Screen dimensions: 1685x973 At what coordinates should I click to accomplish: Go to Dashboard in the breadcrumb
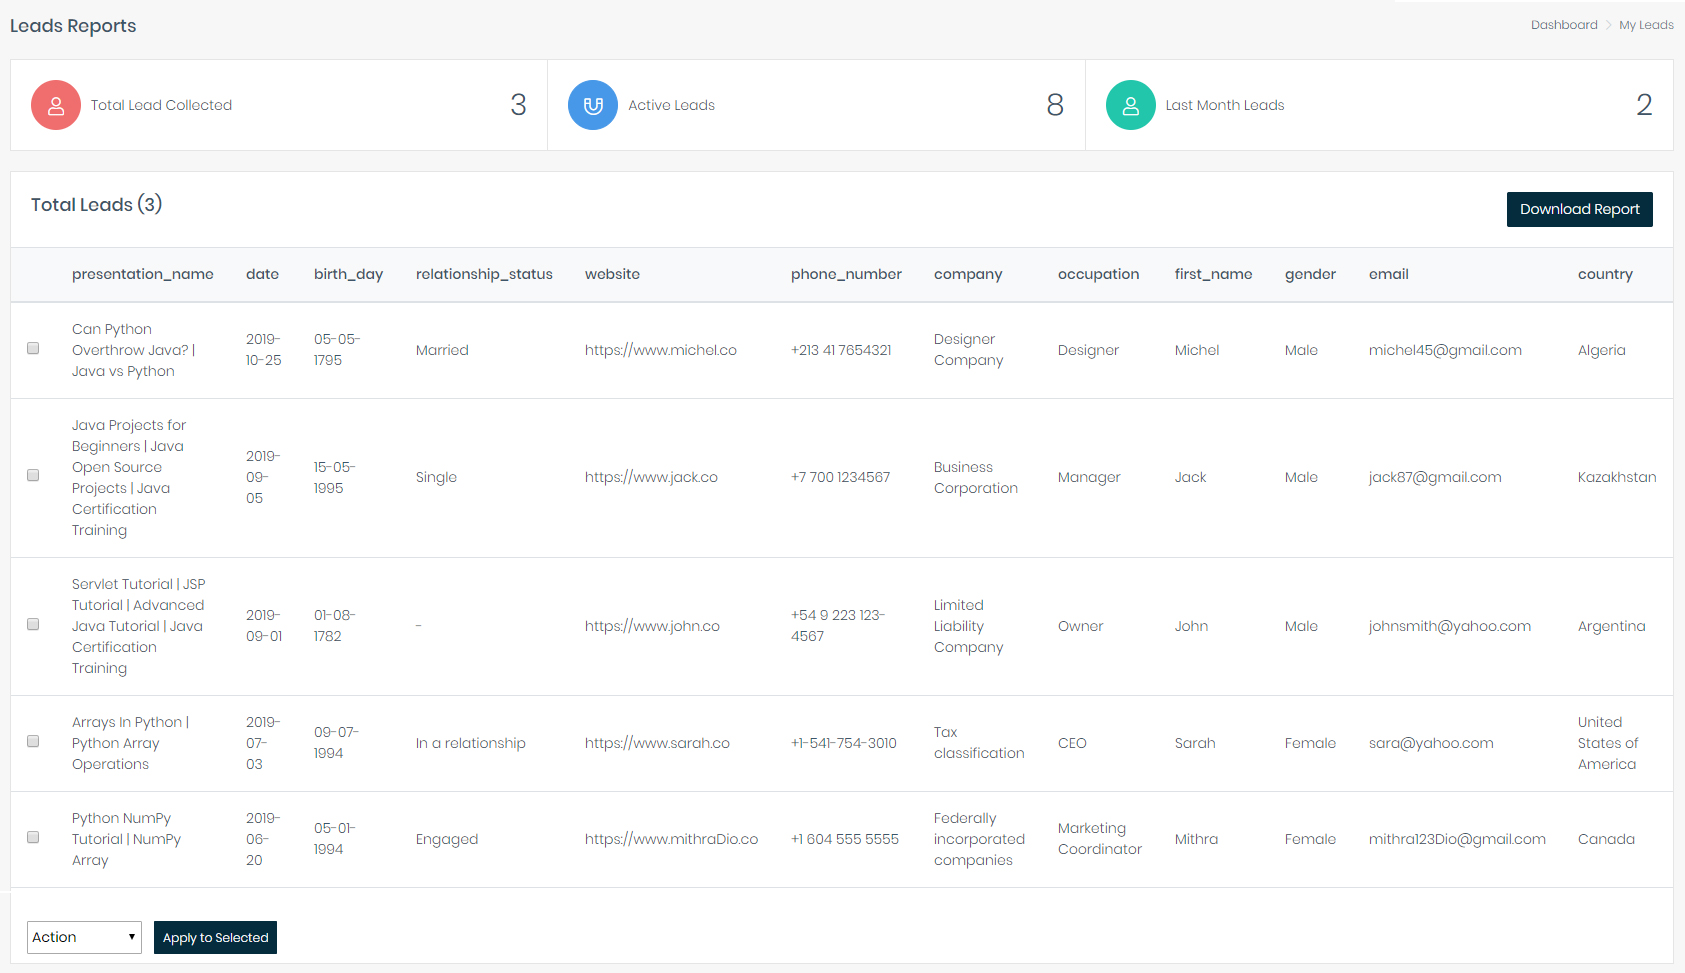click(1563, 25)
